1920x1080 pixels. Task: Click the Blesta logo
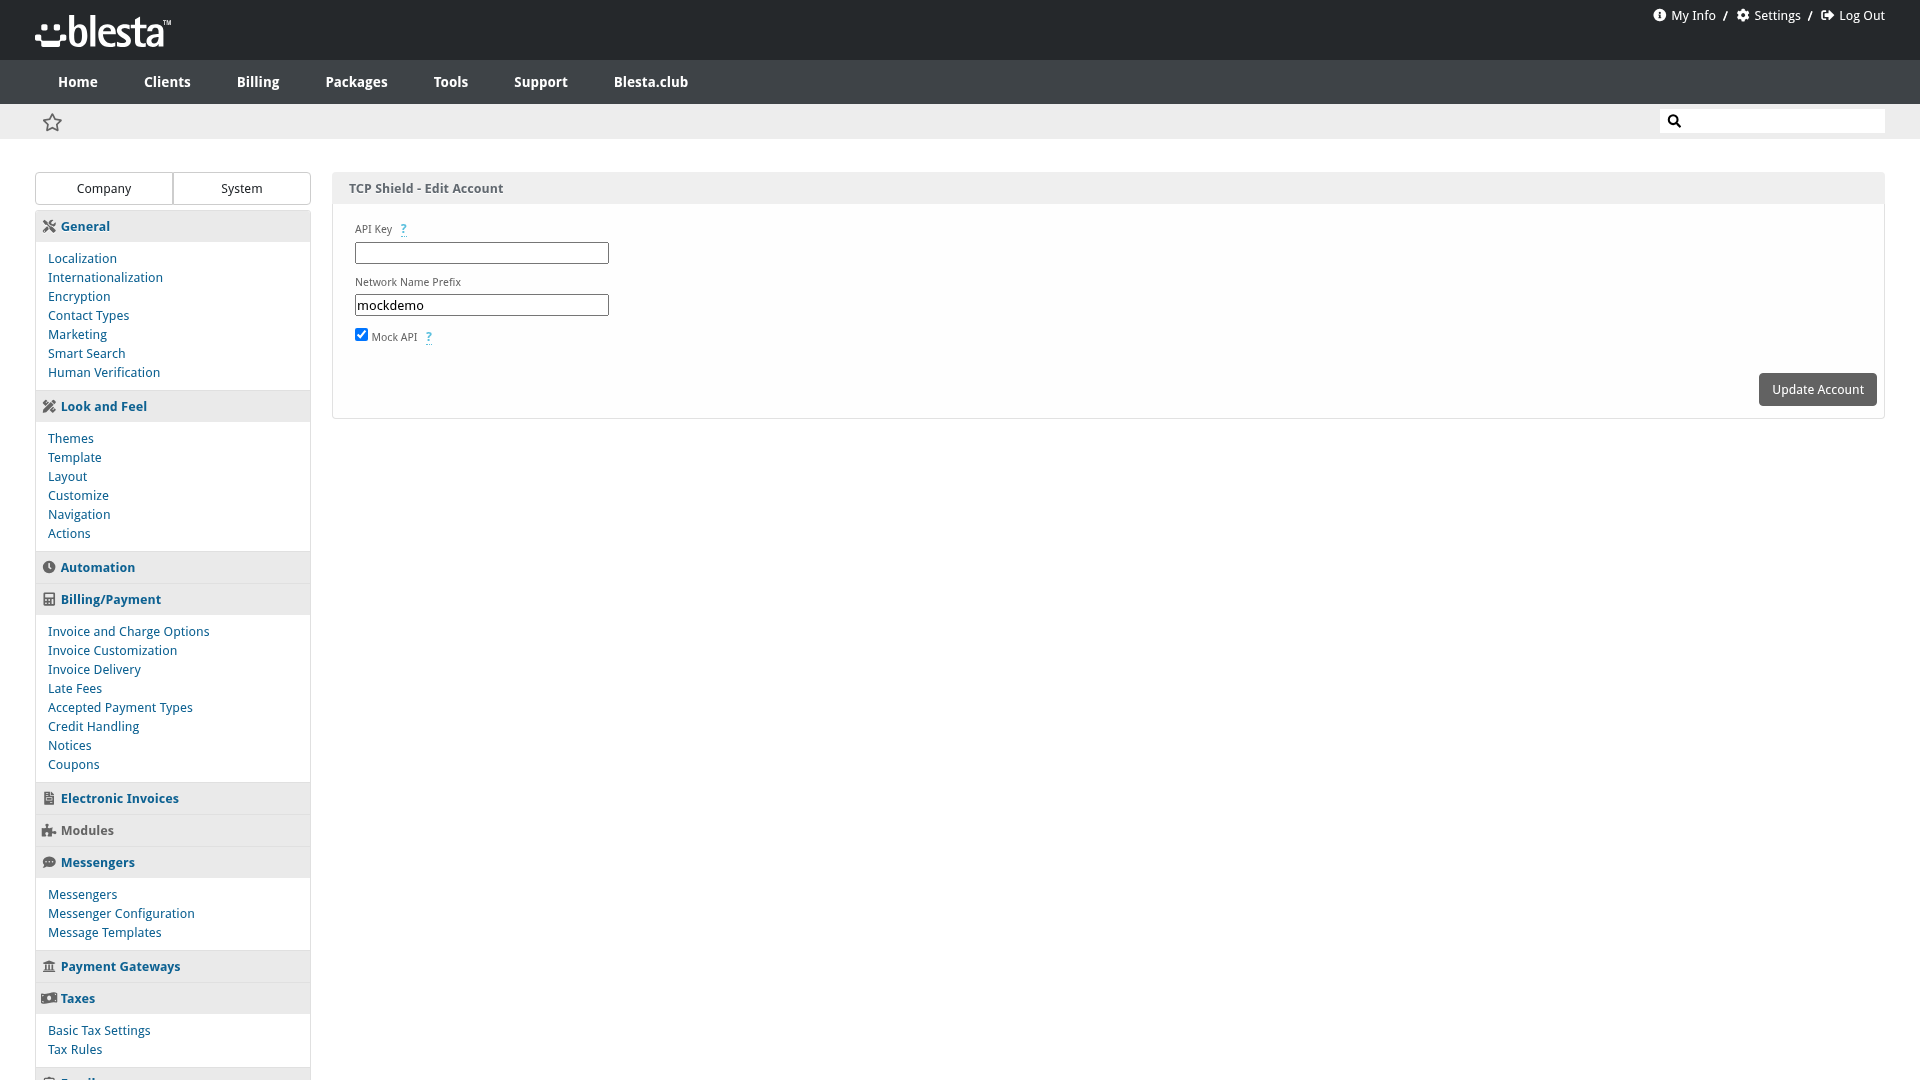(103, 31)
